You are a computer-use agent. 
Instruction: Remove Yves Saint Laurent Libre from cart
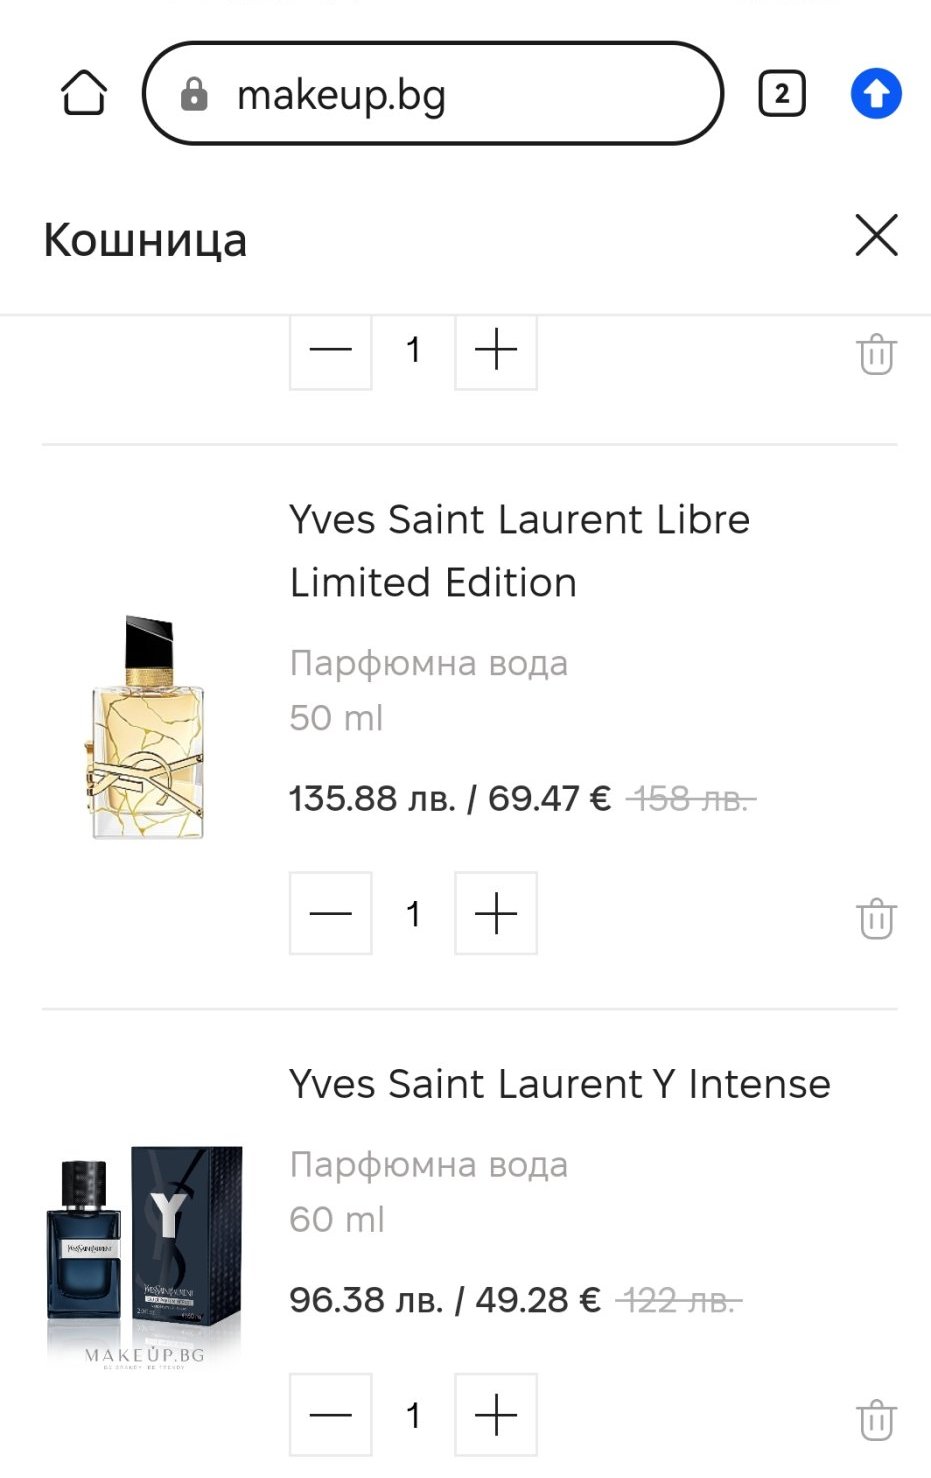[876, 918]
